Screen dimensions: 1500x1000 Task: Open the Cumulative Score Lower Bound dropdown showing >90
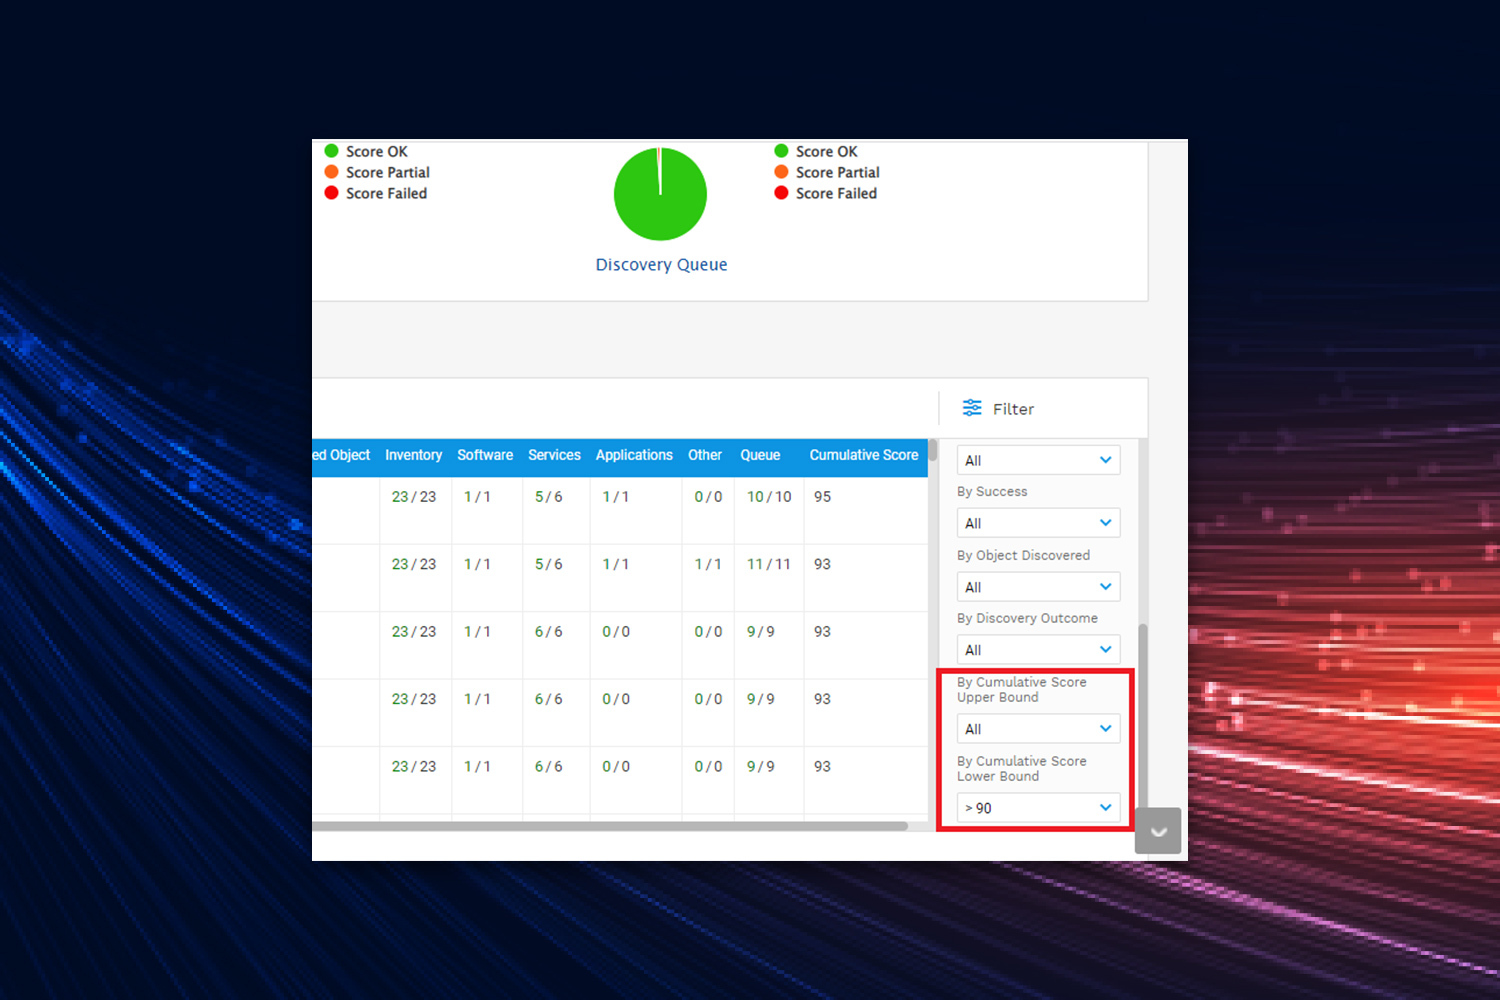click(1037, 807)
